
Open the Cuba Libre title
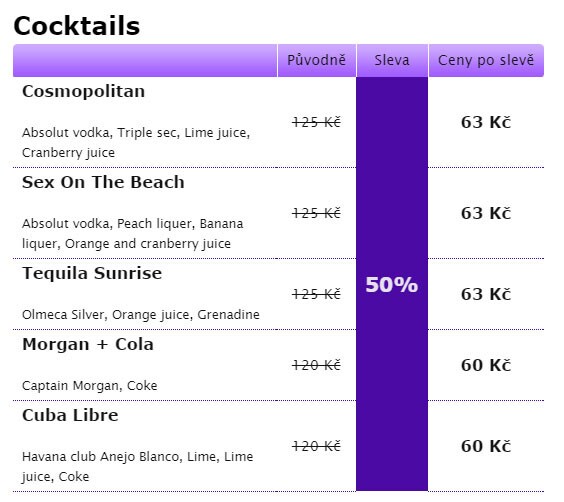[x=70, y=415]
